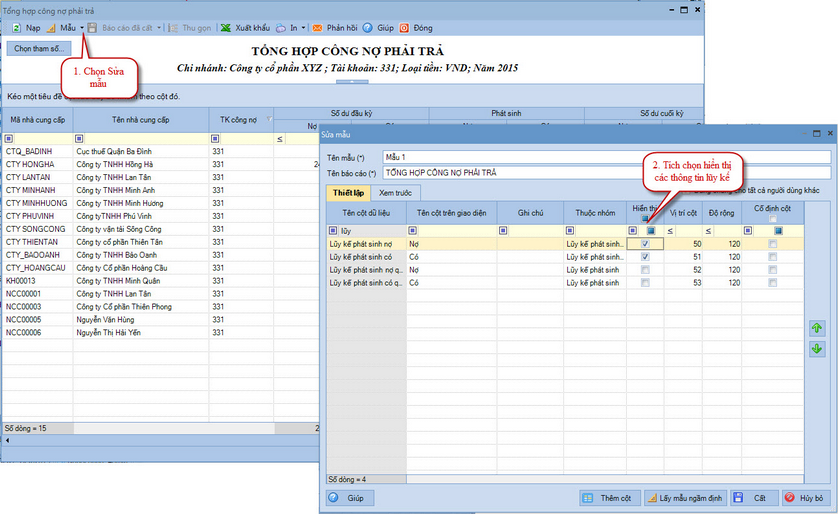Viewport: 838px width, 514px height.
Task: Switch to the Thiết lập tab
Action: coord(348,193)
